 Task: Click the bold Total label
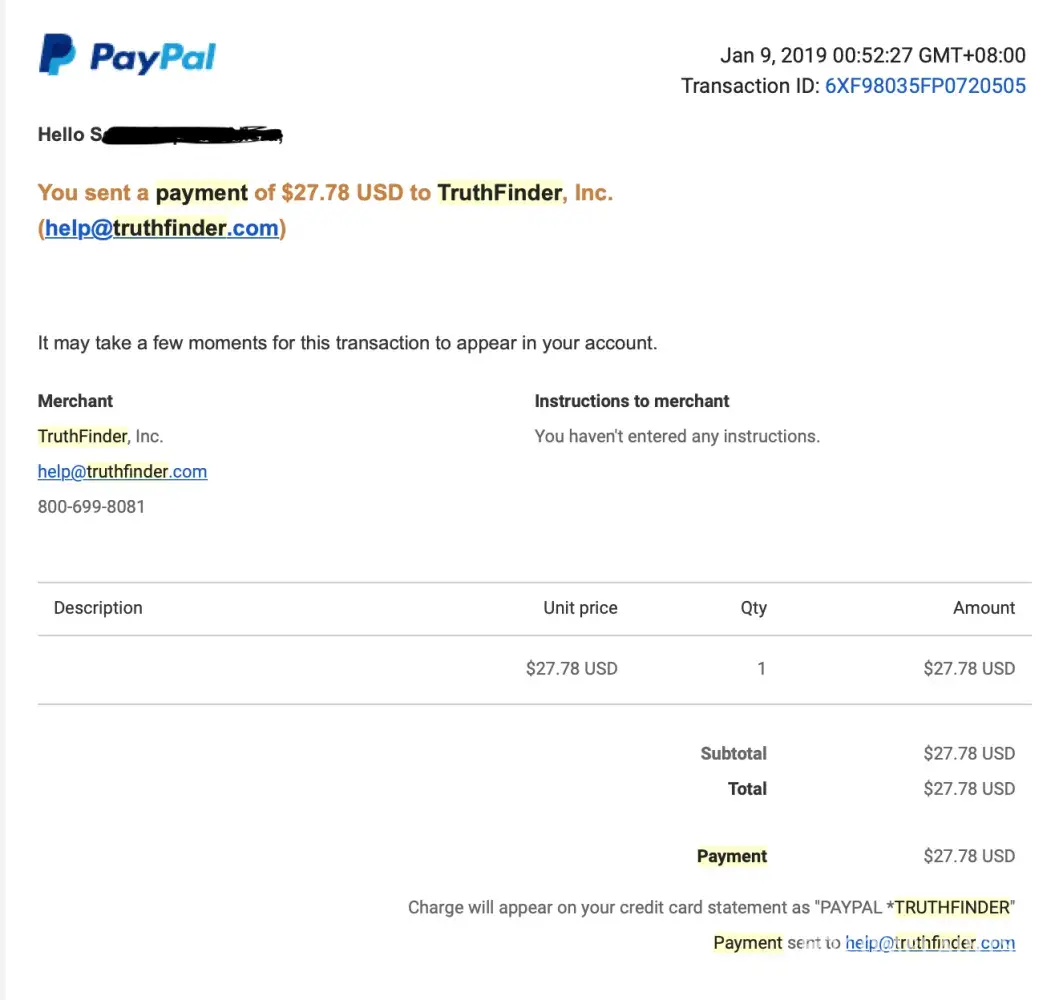747,789
